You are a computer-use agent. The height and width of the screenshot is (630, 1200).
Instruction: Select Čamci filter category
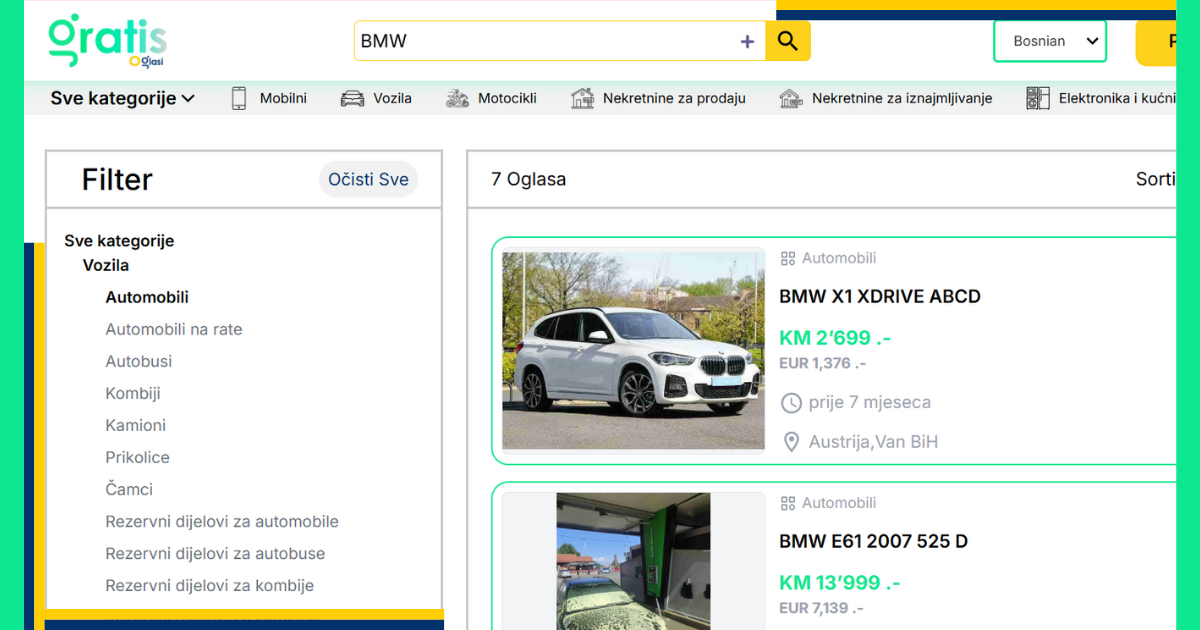(x=129, y=489)
